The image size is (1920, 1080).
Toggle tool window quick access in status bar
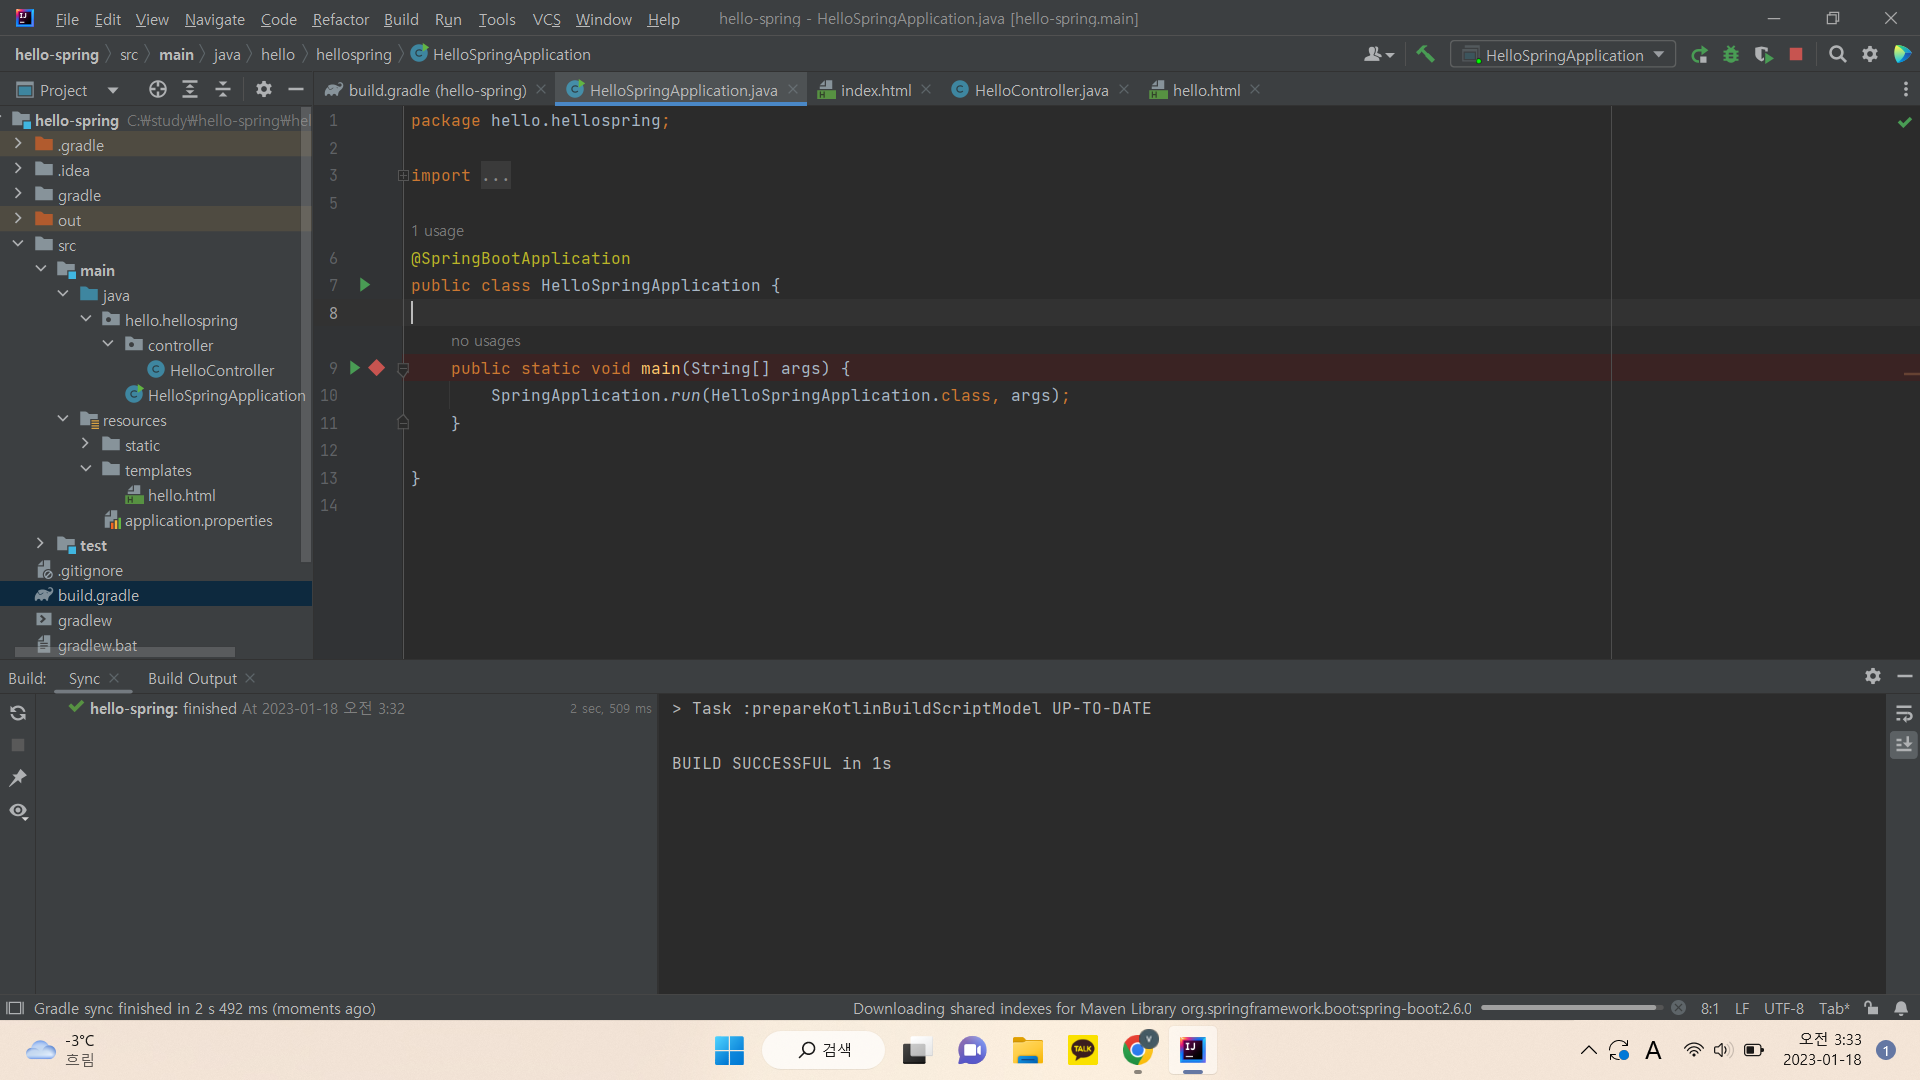(15, 1008)
